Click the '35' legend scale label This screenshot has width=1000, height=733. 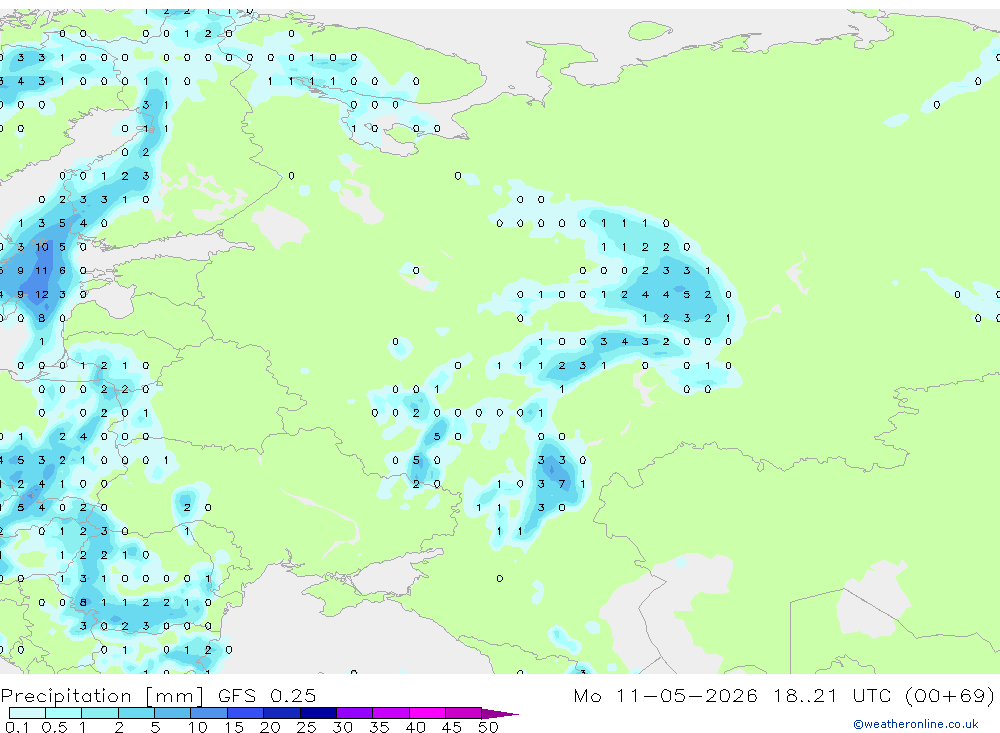pos(379,727)
